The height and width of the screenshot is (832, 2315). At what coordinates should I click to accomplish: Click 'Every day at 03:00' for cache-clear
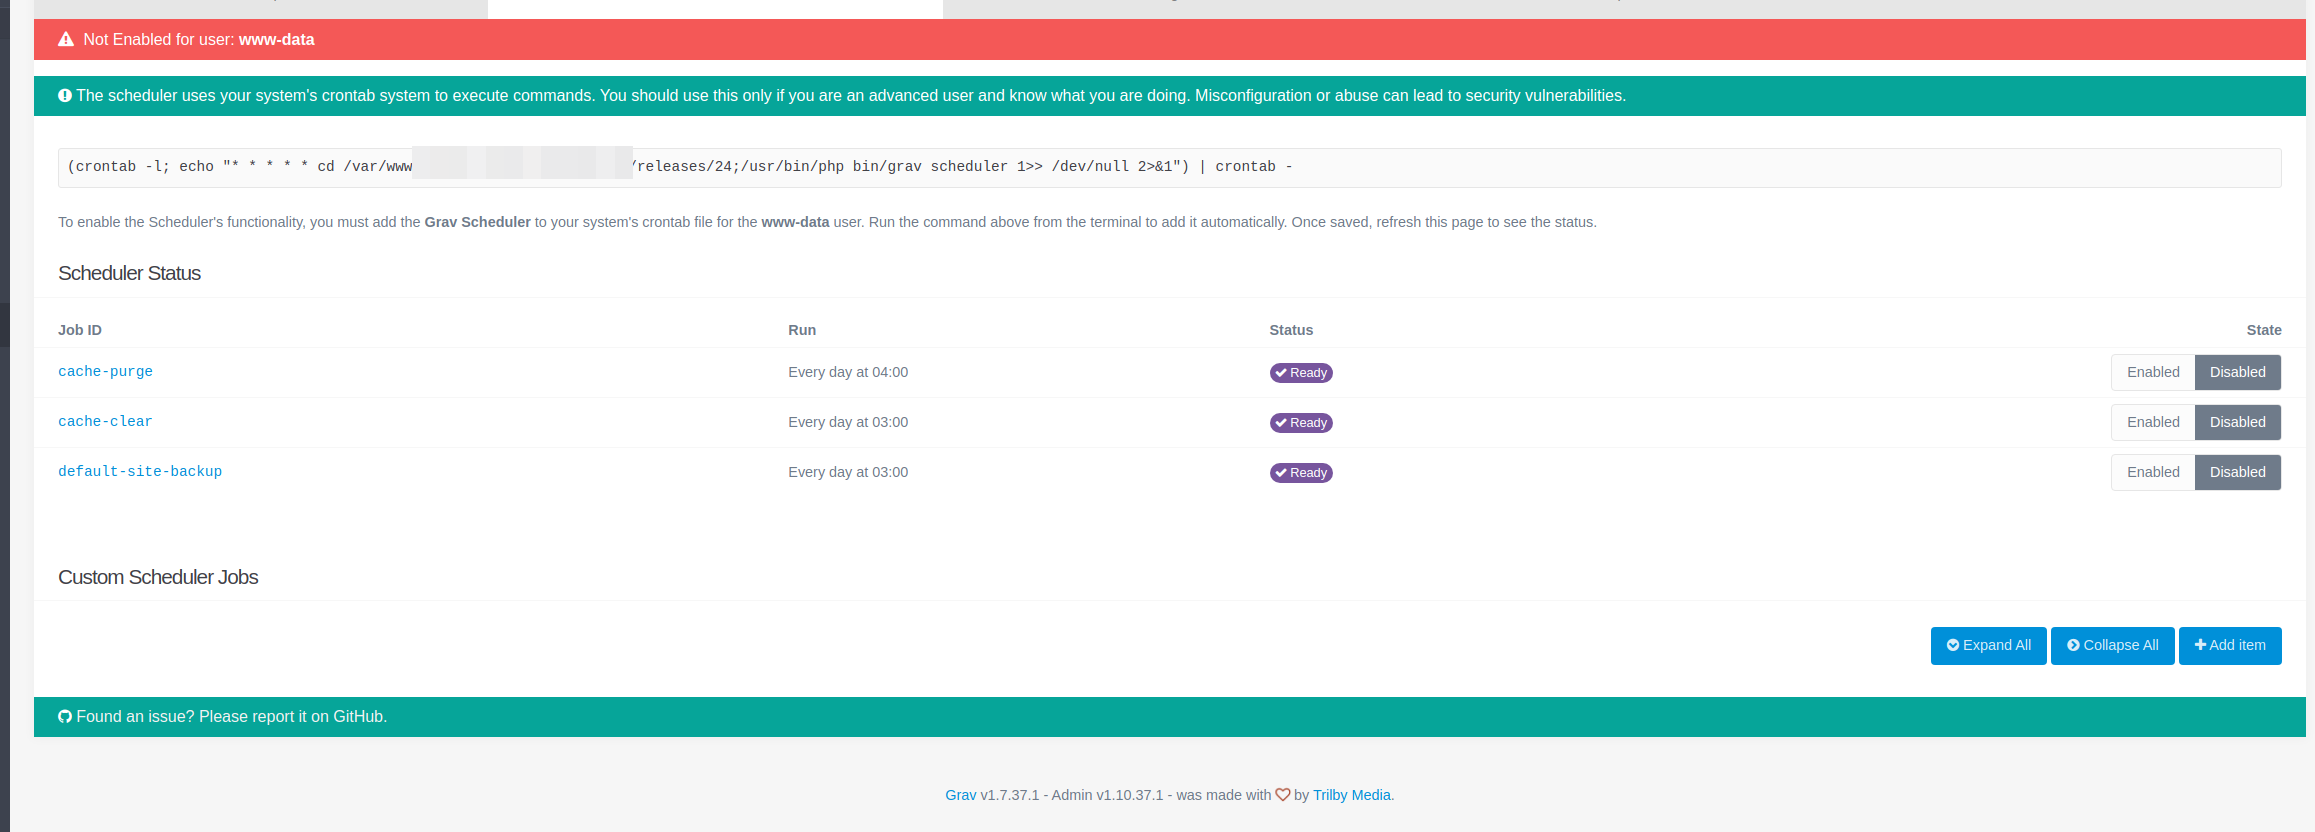tap(848, 422)
